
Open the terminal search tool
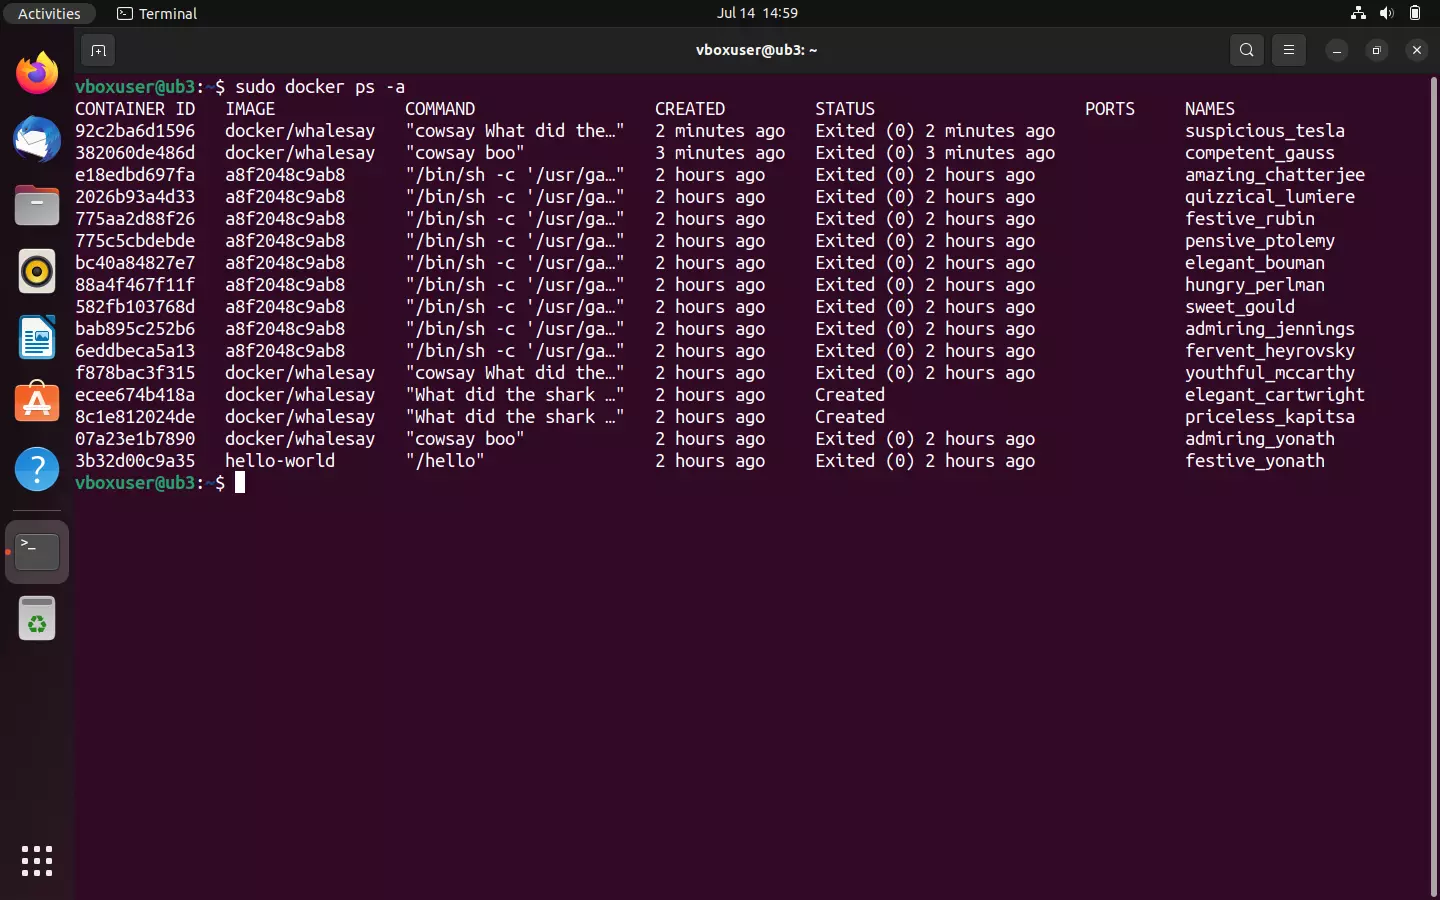point(1246,49)
